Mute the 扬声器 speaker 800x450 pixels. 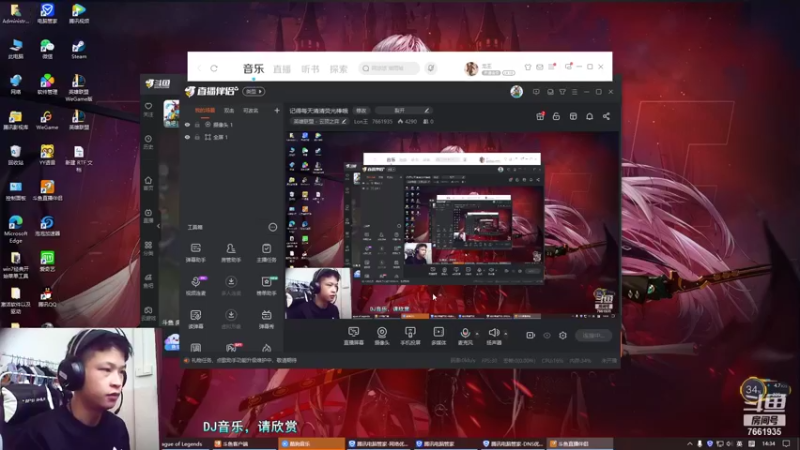point(493,336)
